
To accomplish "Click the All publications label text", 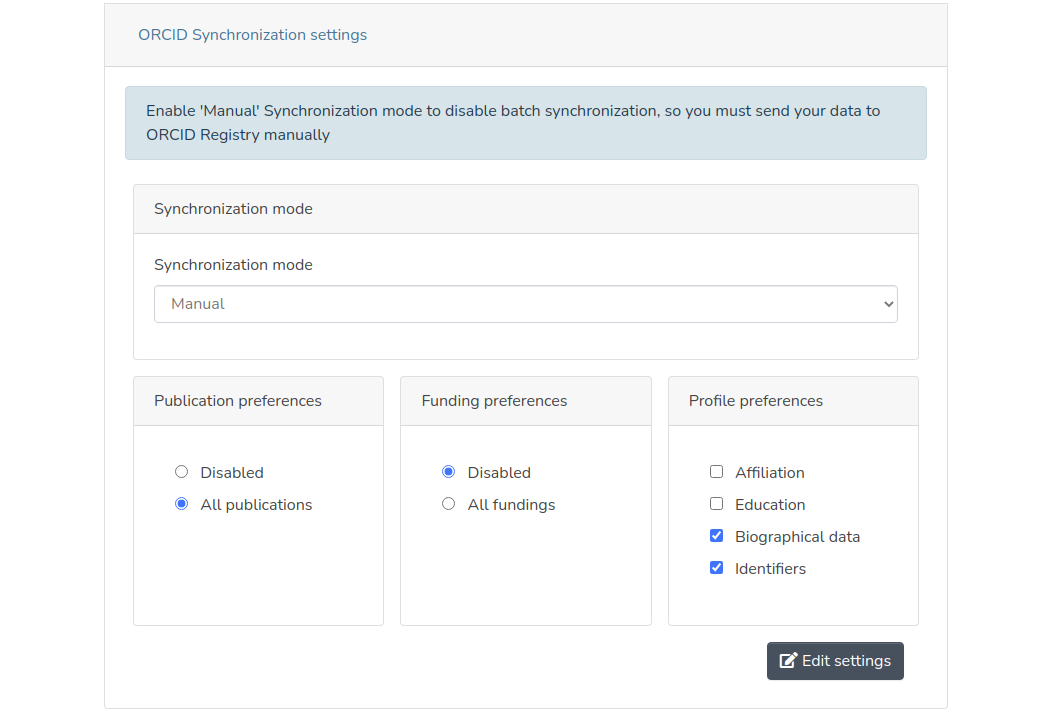I will click(x=256, y=505).
